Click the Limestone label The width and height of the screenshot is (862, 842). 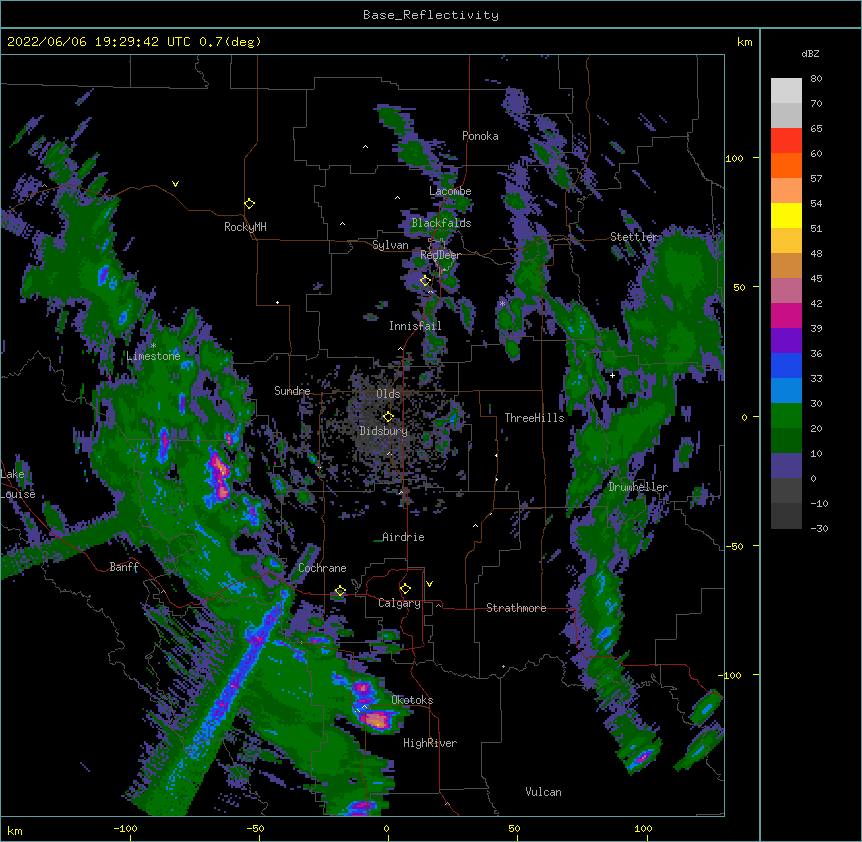153,356
